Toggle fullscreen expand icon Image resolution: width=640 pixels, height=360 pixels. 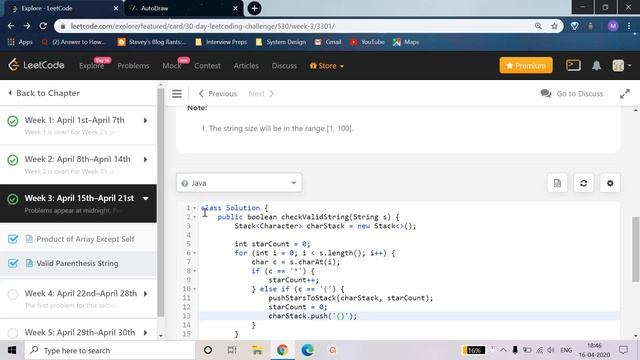(624, 93)
